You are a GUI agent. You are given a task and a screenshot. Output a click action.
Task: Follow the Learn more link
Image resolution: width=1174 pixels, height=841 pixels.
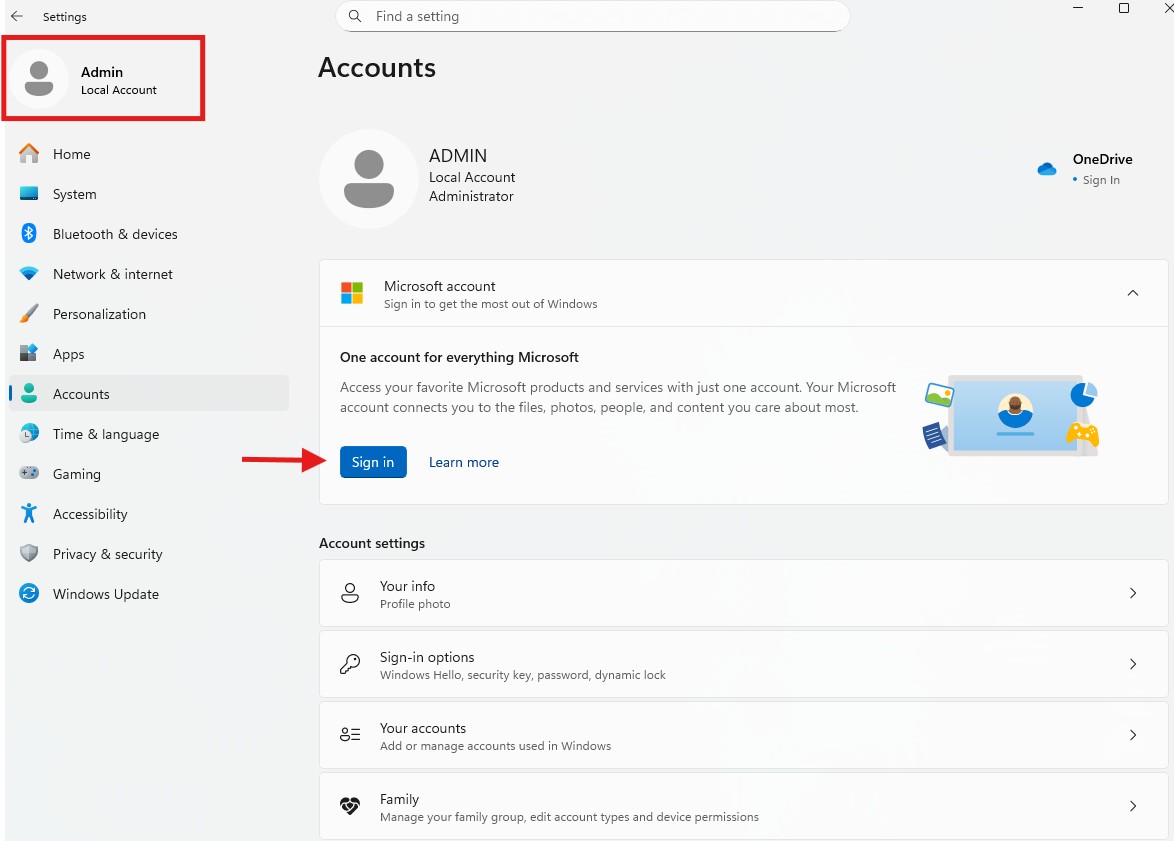(464, 462)
